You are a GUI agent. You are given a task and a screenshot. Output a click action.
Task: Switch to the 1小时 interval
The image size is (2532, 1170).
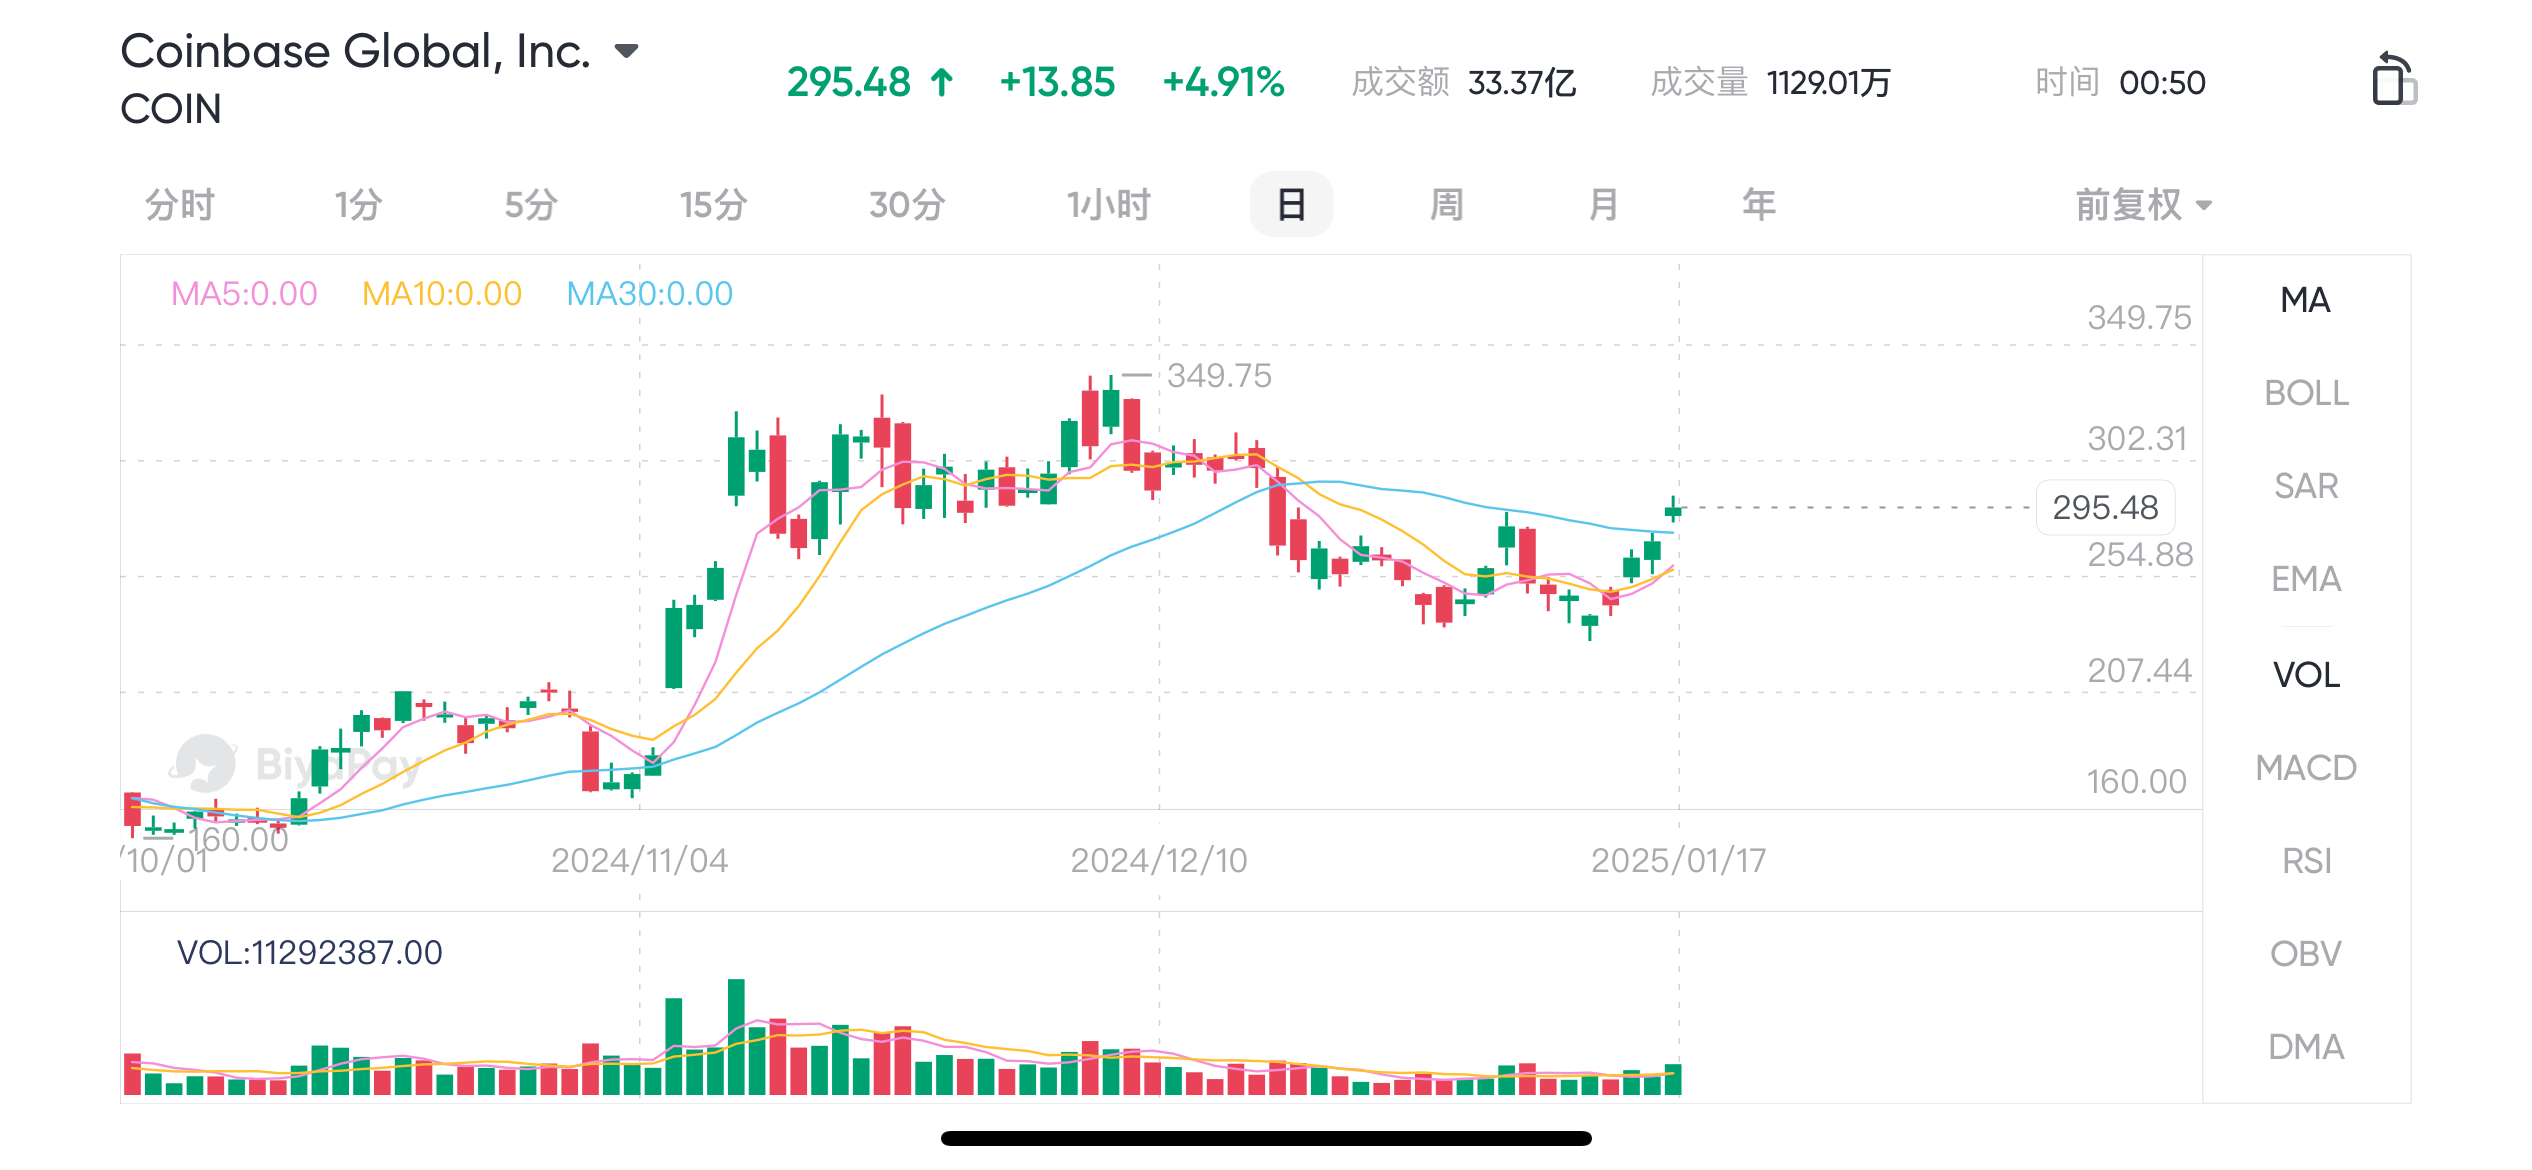pyautogui.click(x=1108, y=205)
